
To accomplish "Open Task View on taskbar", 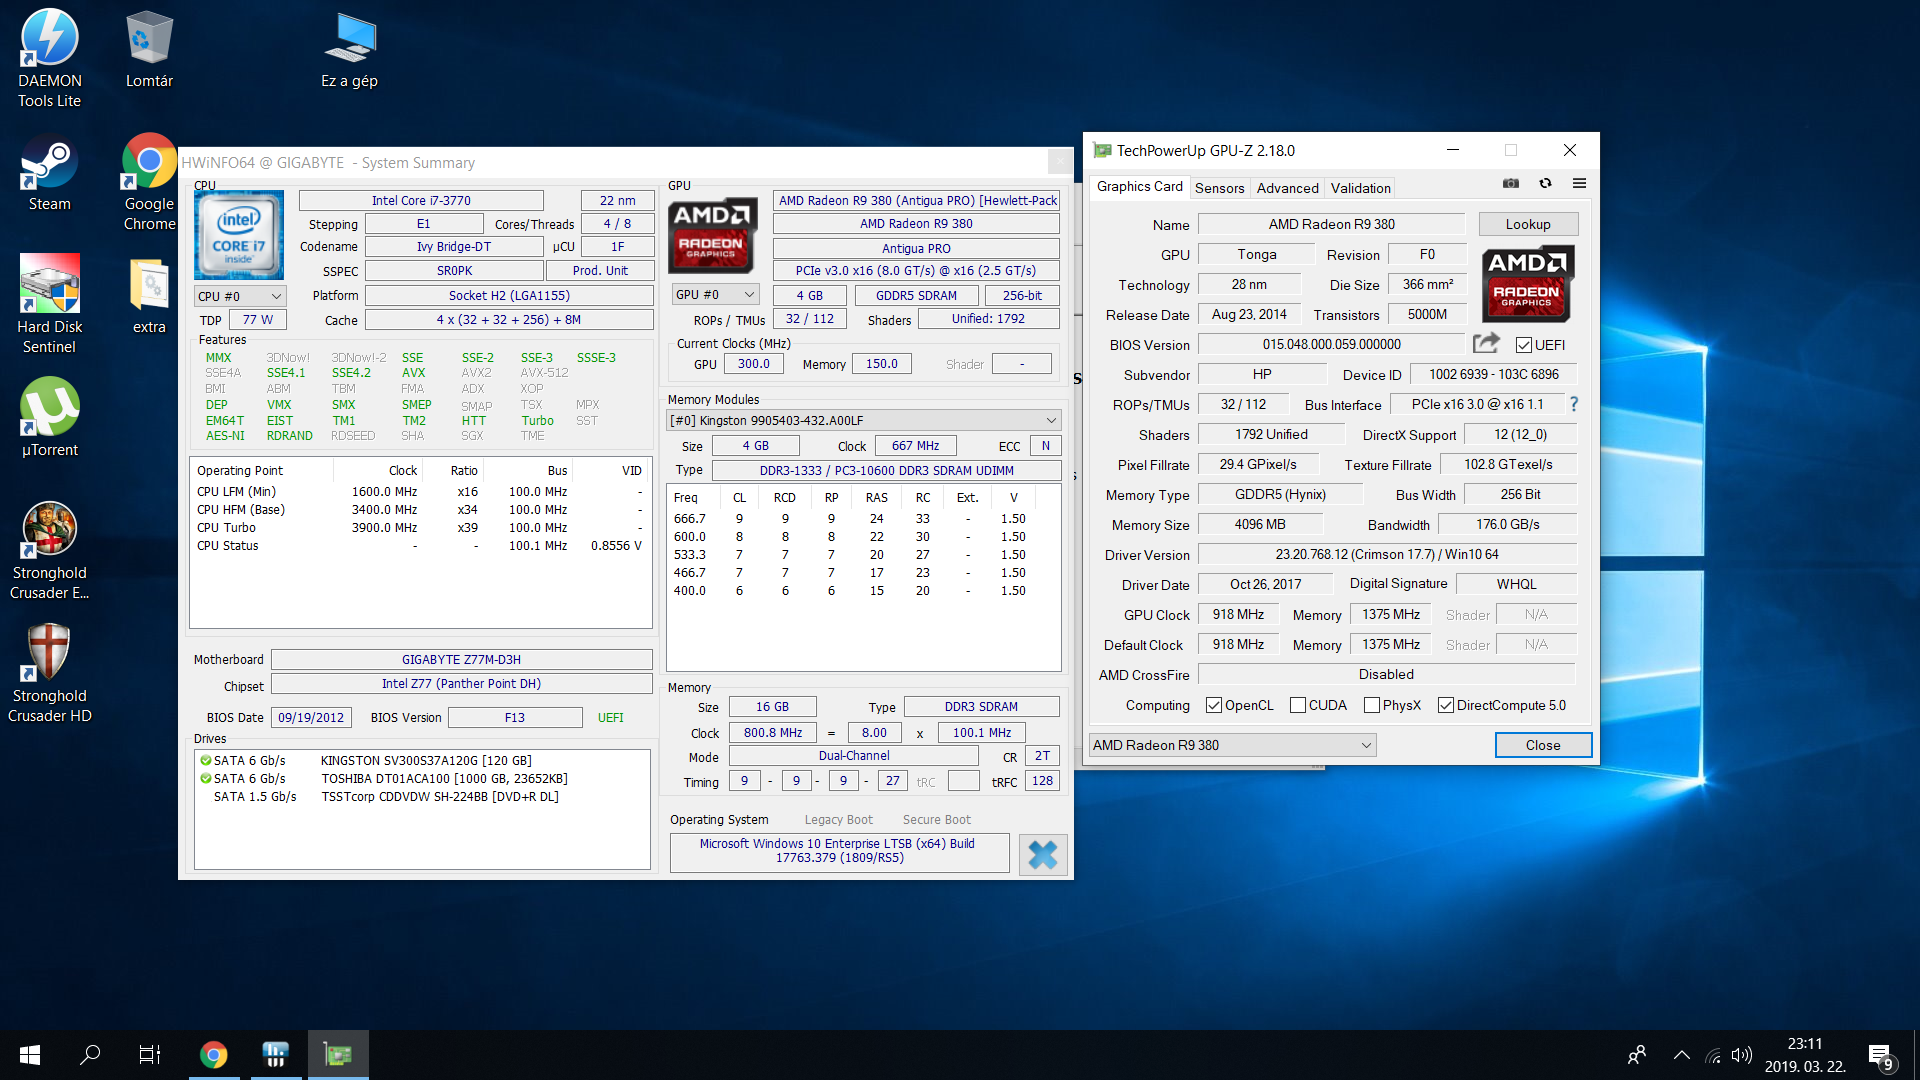I will click(150, 1054).
